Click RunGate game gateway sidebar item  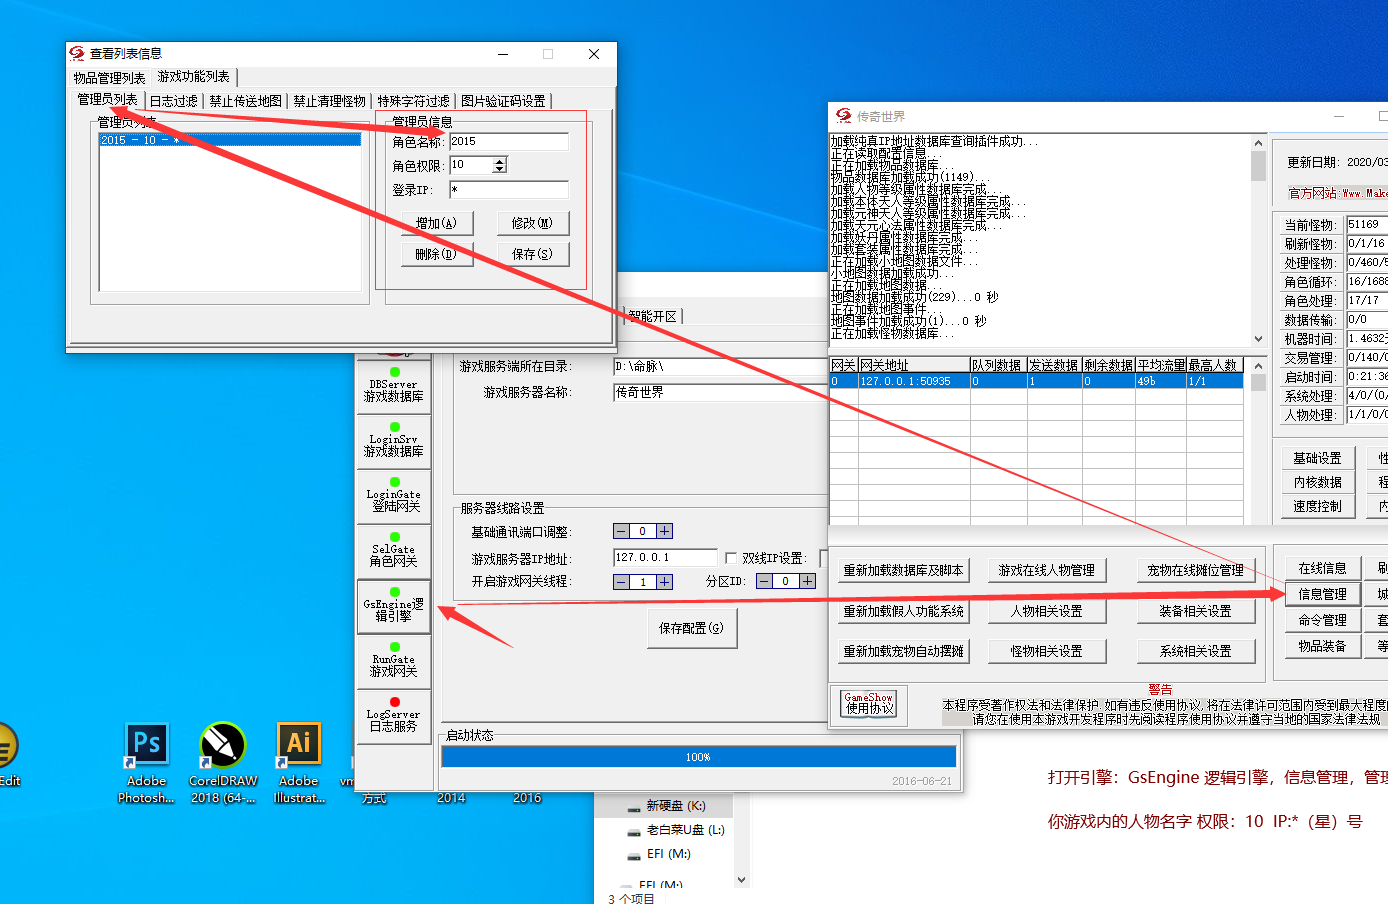pos(394,660)
